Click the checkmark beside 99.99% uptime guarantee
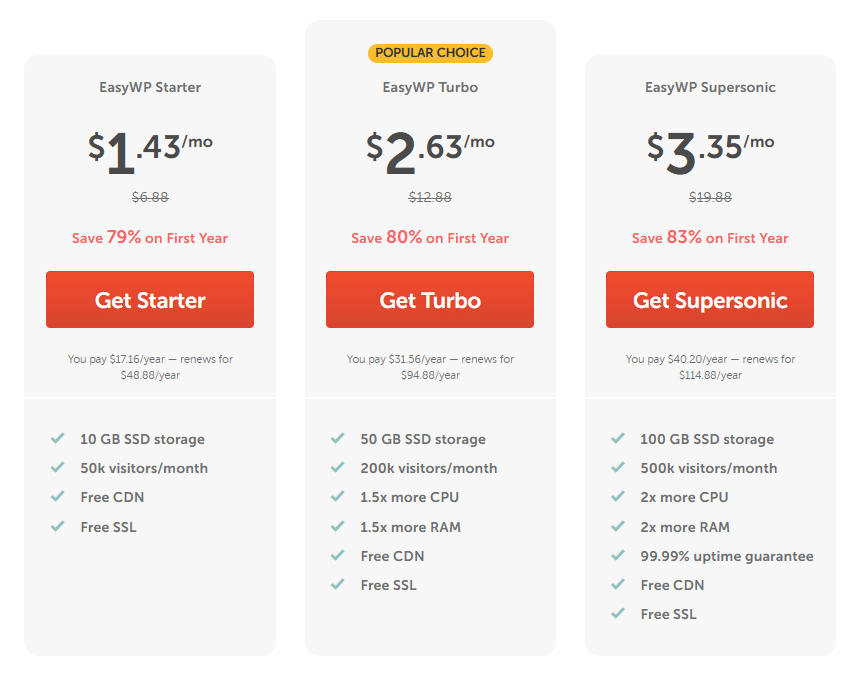 pyautogui.click(x=618, y=556)
